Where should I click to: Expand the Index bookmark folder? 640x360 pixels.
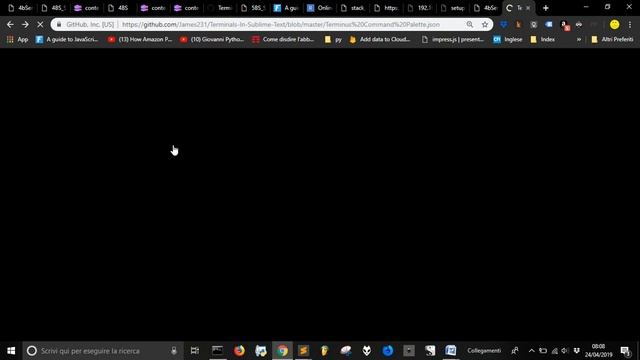(542, 39)
